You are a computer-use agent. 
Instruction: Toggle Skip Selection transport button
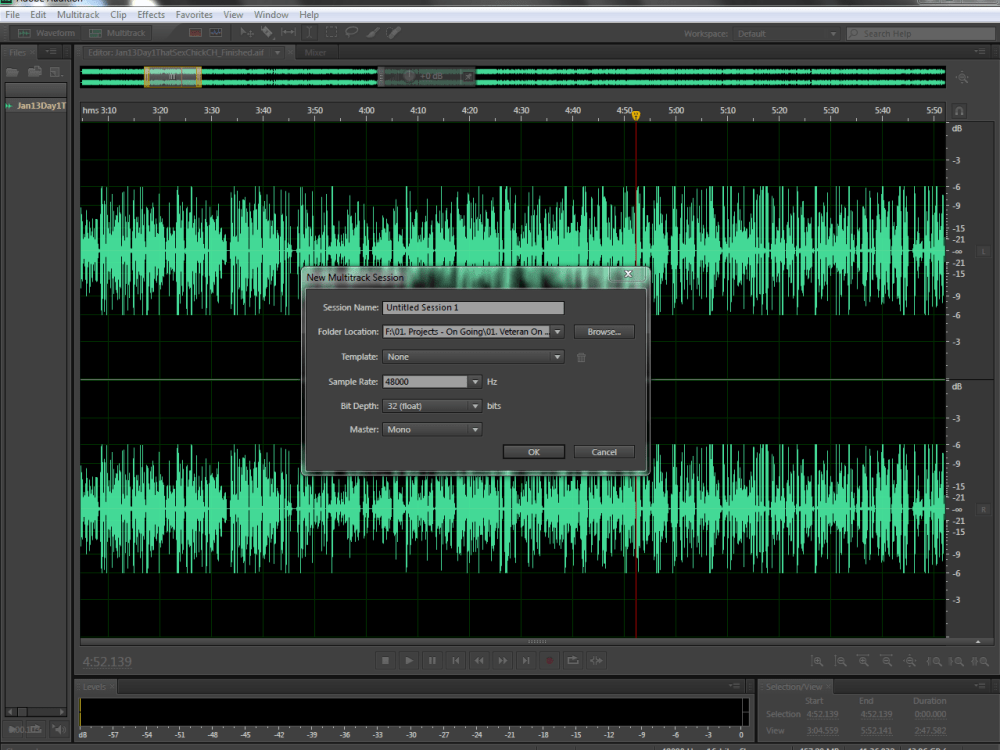[x=596, y=661]
